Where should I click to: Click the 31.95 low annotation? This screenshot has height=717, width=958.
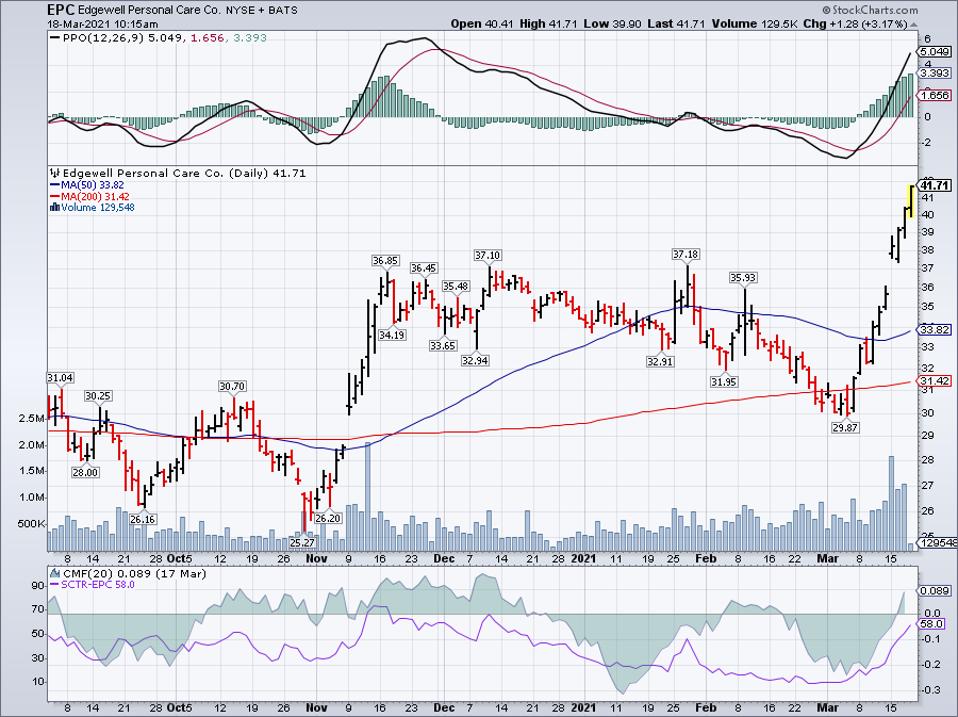click(x=723, y=382)
